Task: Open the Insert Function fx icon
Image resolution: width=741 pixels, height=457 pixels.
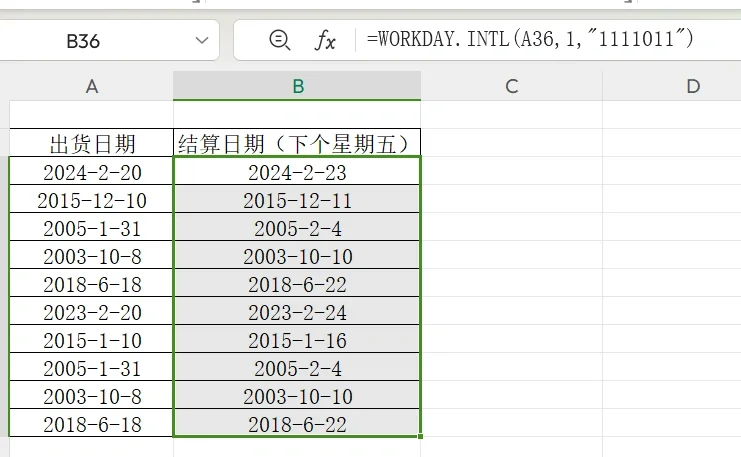Action: click(x=325, y=40)
